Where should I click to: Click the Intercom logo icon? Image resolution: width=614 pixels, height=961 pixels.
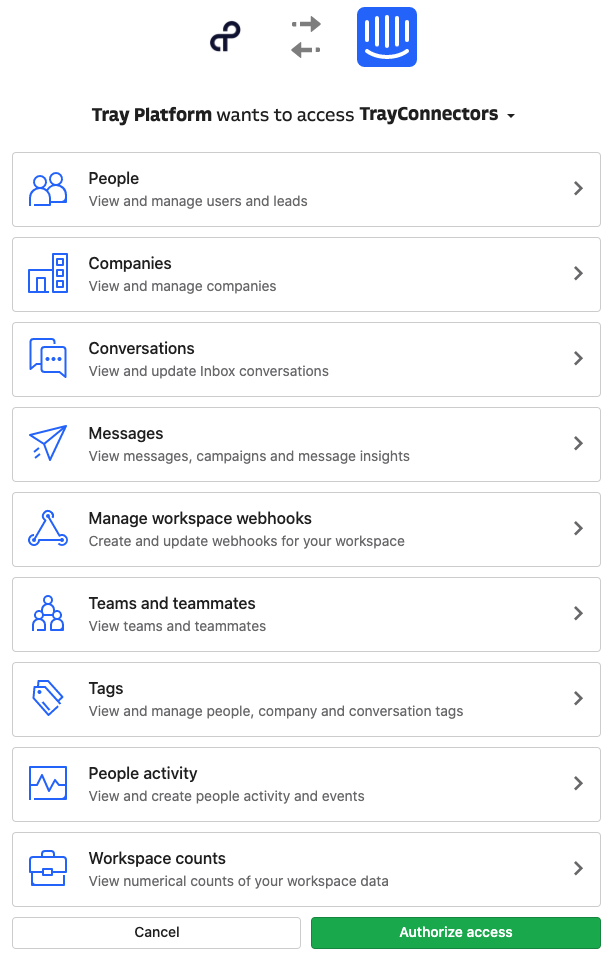tap(387, 37)
